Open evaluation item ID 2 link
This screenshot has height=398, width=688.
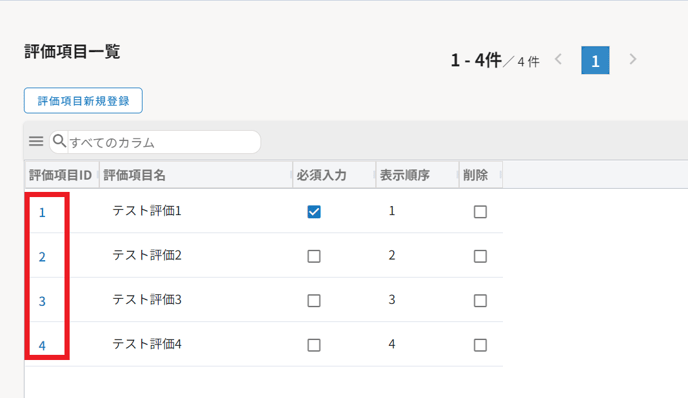click(x=42, y=257)
